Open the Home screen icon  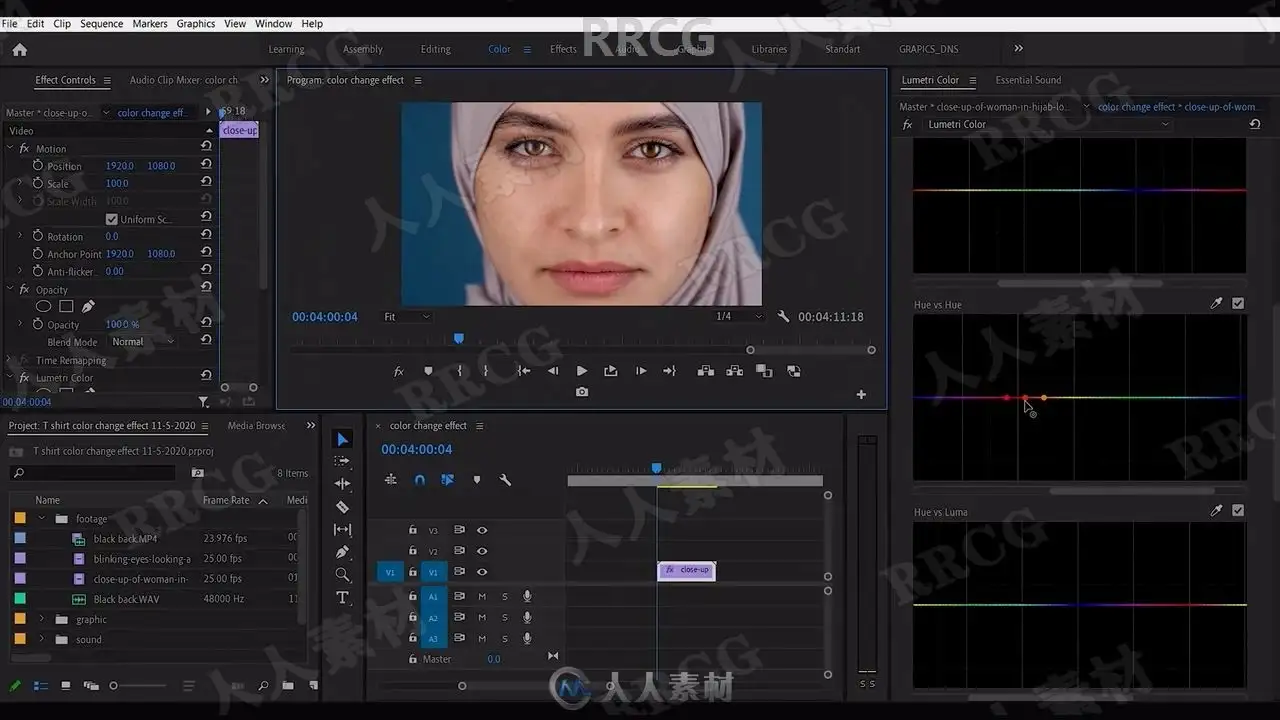(x=19, y=49)
